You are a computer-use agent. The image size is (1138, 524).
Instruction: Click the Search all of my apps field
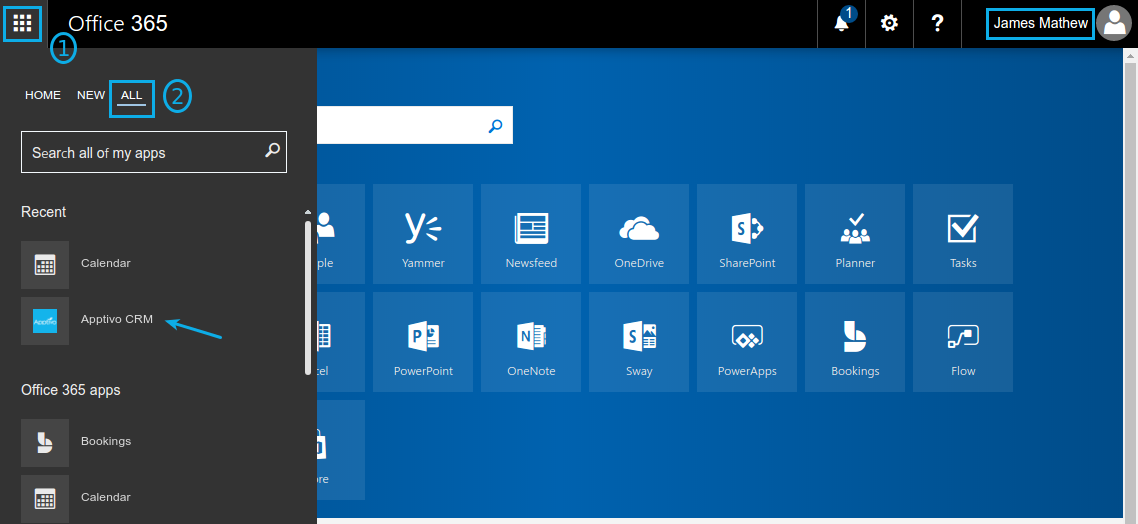pyautogui.click(x=154, y=152)
